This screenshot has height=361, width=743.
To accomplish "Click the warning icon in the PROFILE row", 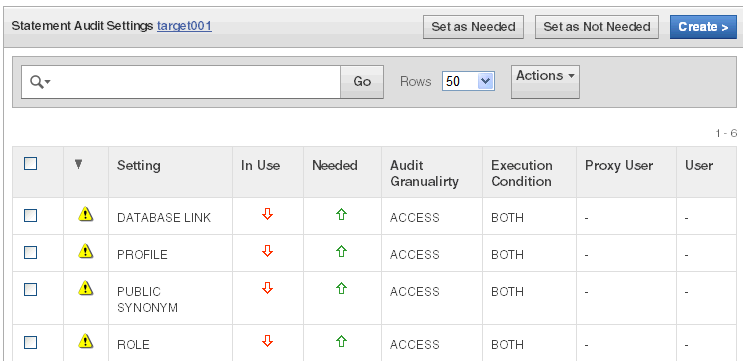I will (85, 251).
